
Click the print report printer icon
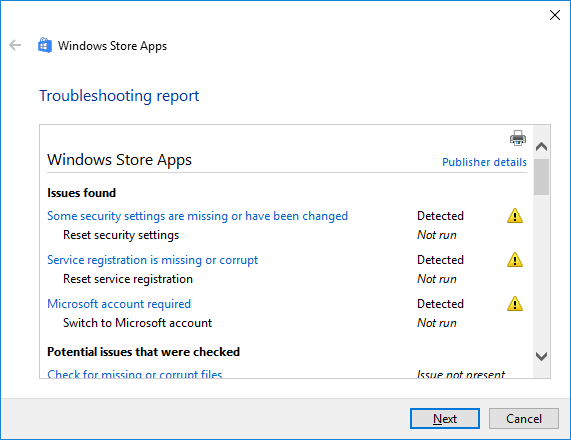tap(517, 138)
